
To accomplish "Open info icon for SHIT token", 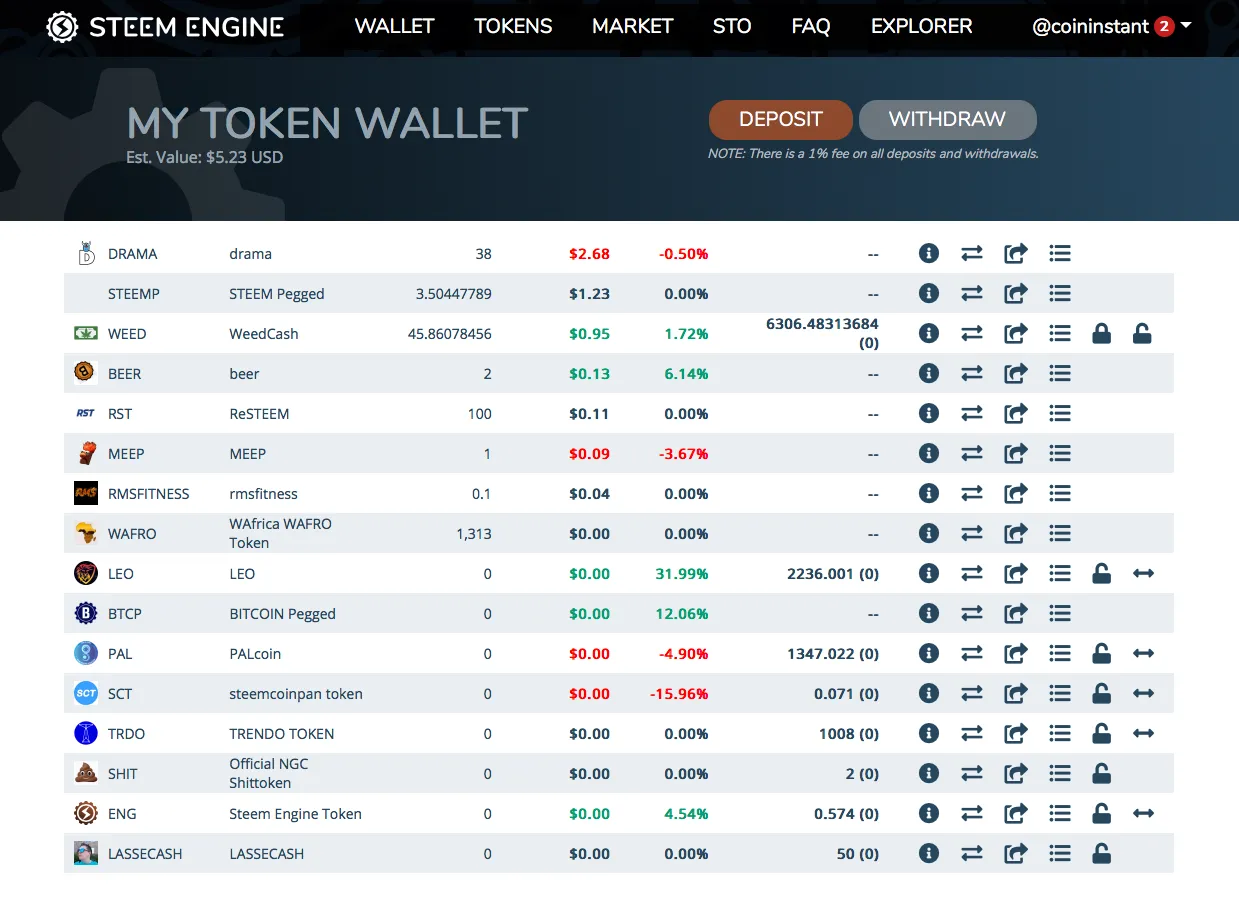I will (929, 774).
